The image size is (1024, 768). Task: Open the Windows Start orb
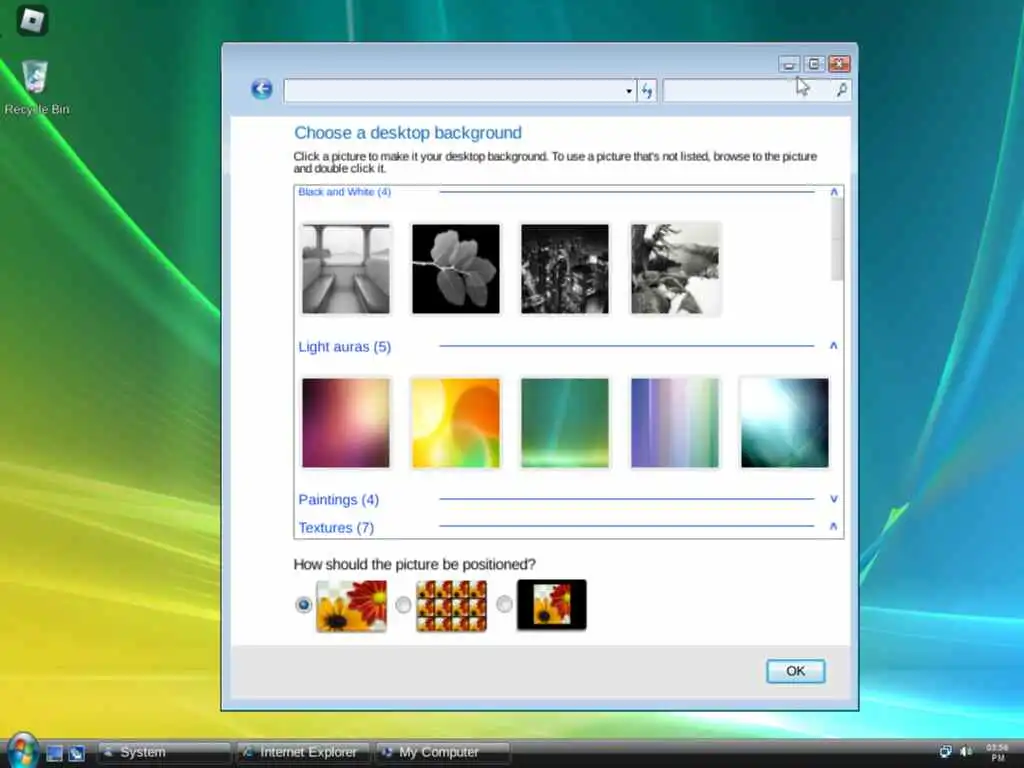tap(22, 751)
